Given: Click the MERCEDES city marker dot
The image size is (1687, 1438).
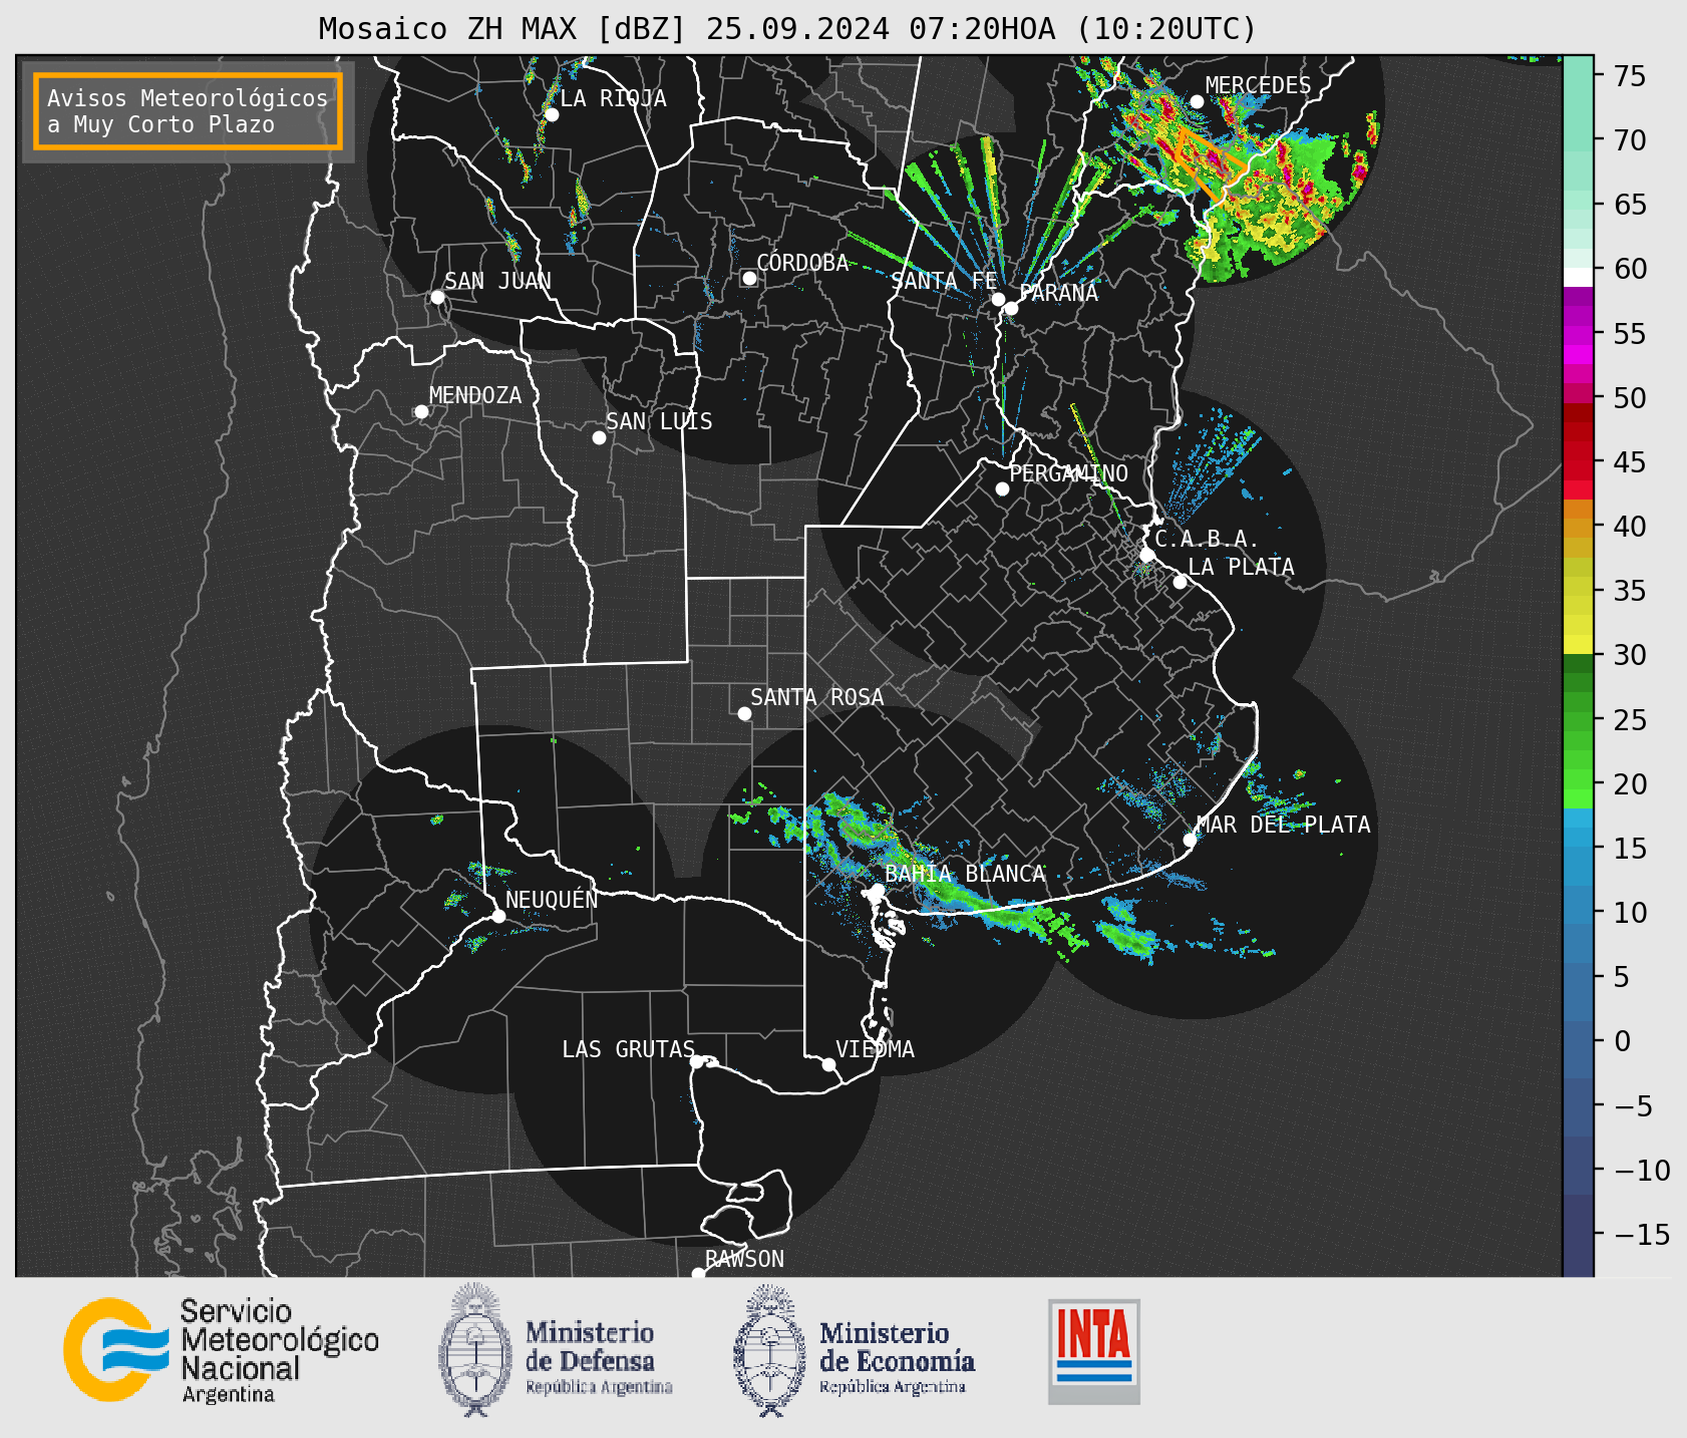Looking at the screenshot, I should [x=1197, y=102].
